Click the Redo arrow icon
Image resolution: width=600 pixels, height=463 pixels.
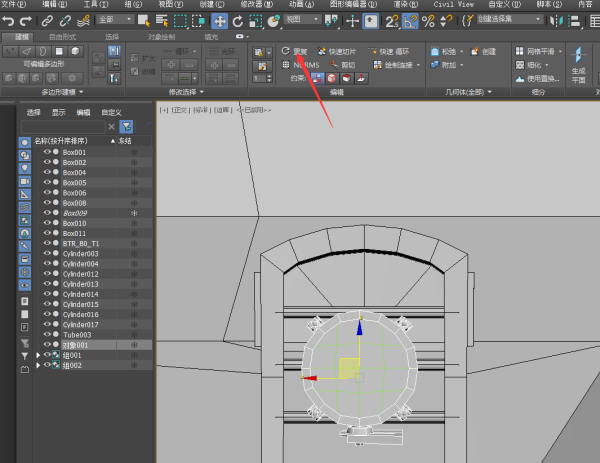[26, 21]
